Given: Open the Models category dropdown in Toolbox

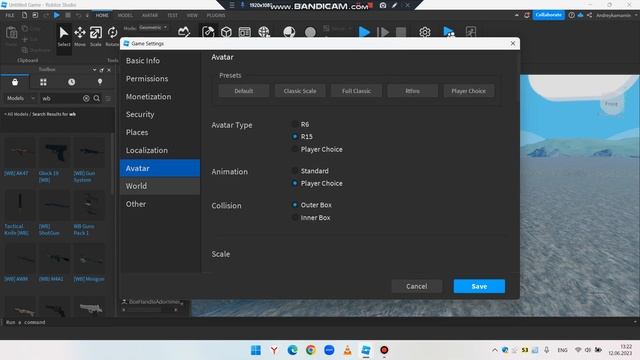Looking at the screenshot, I should 20,98.
